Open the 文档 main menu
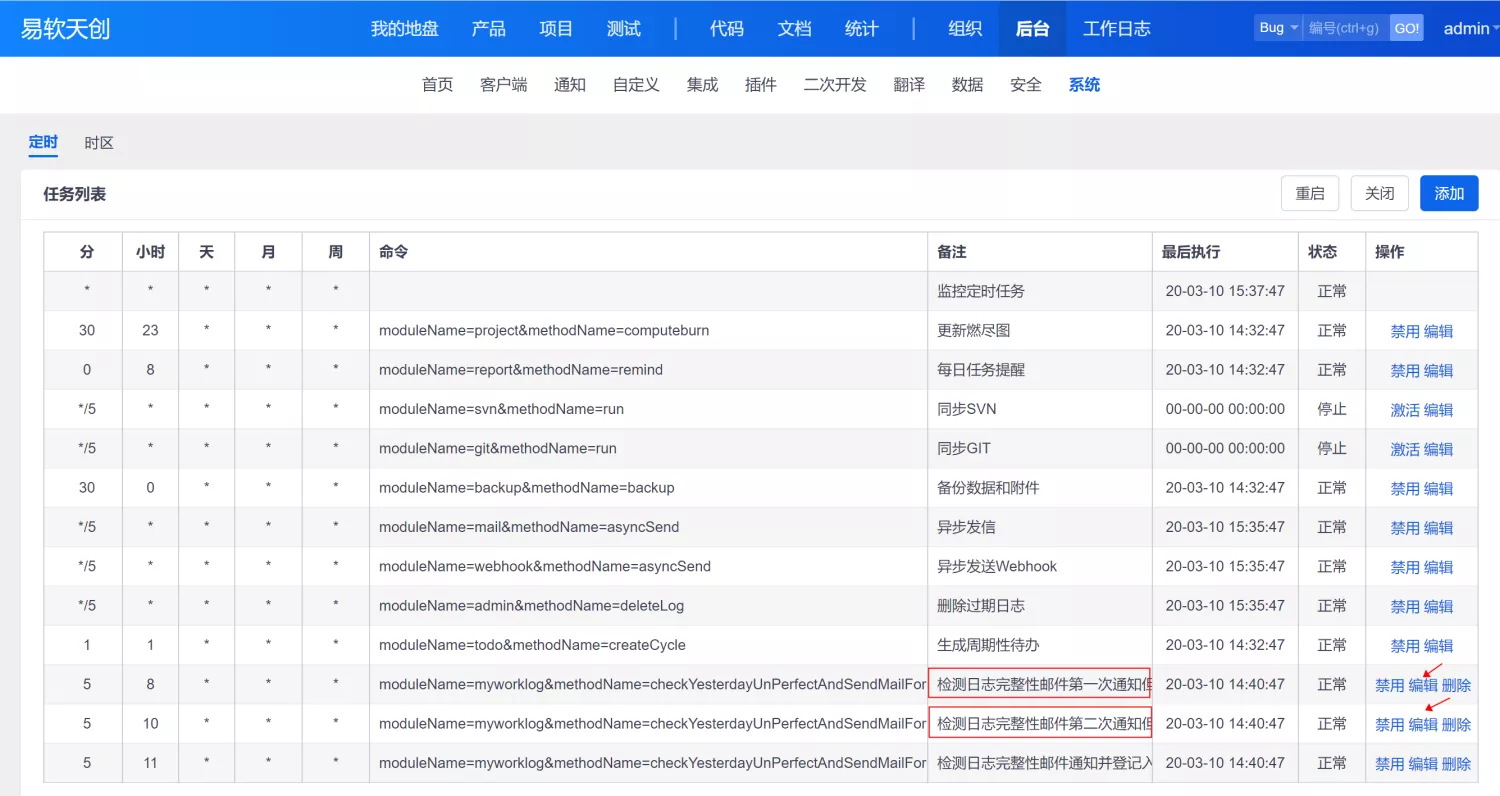 (794, 28)
